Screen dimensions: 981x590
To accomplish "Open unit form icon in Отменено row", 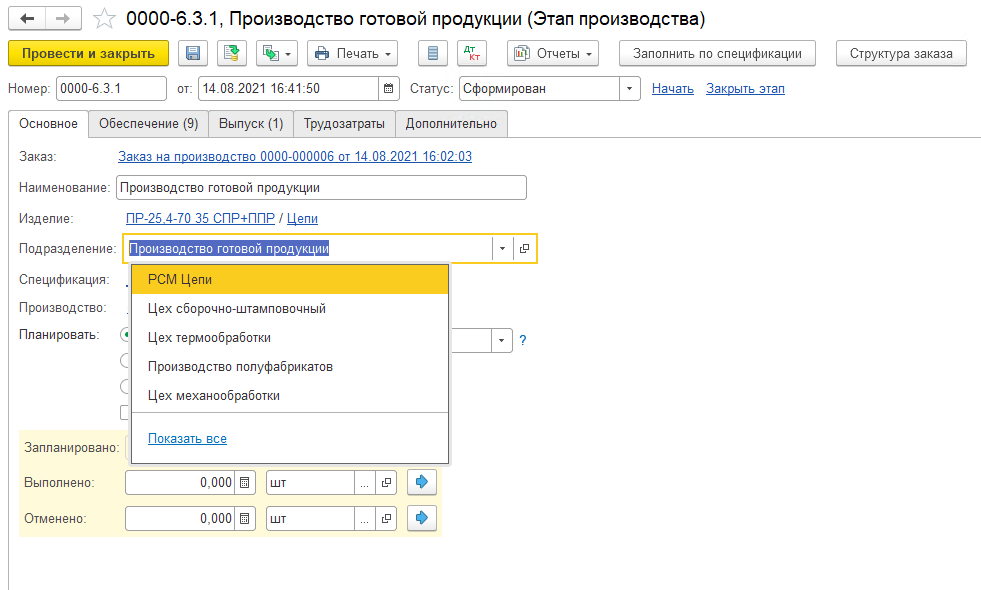I will (x=386, y=518).
